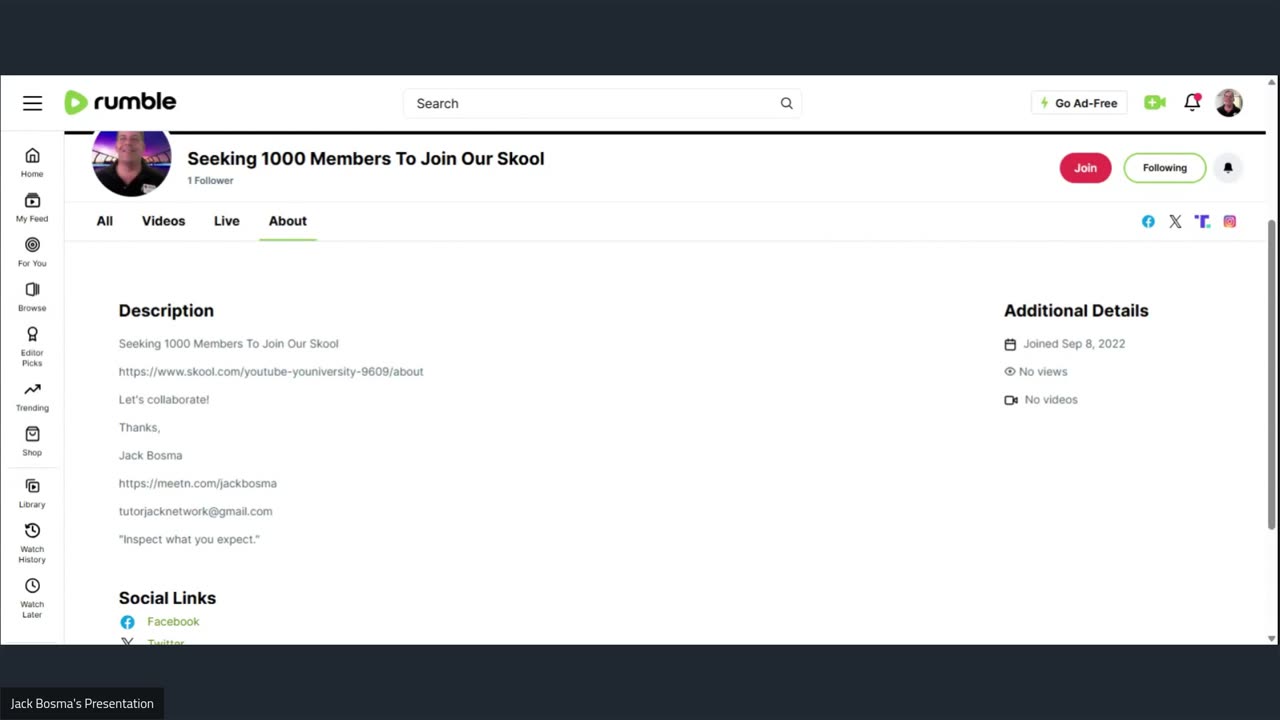Open Editor Picks in sidebar
The height and width of the screenshot is (720, 1280).
pyautogui.click(x=32, y=346)
